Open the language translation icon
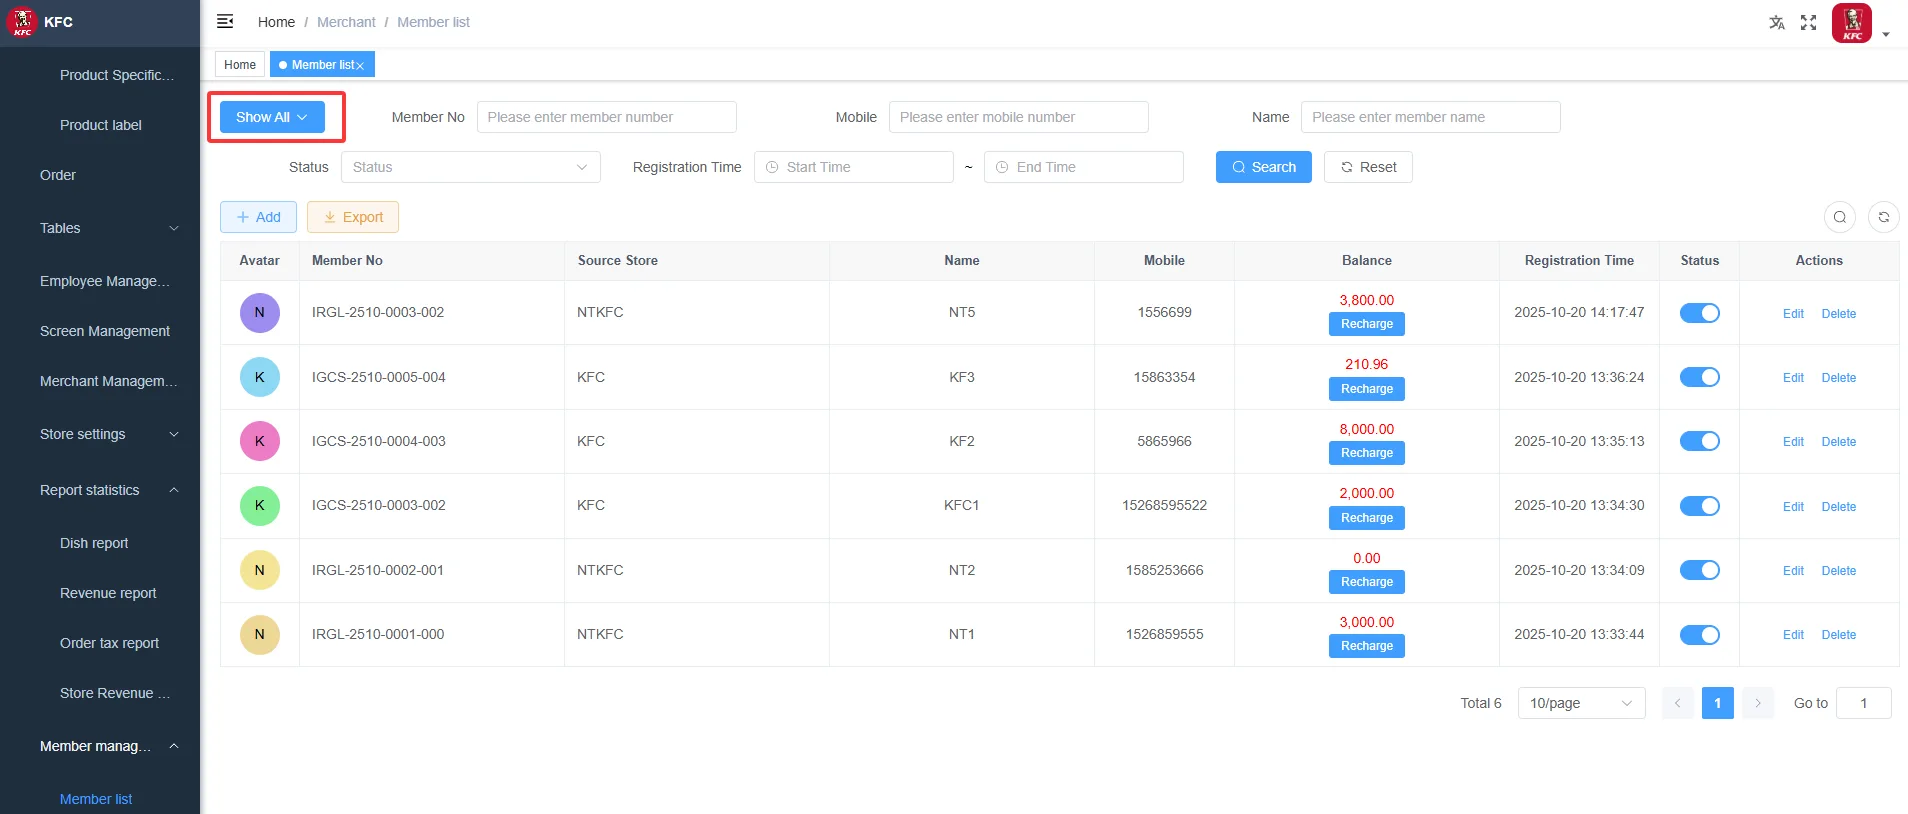1908x814 pixels. pos(1777,22)
